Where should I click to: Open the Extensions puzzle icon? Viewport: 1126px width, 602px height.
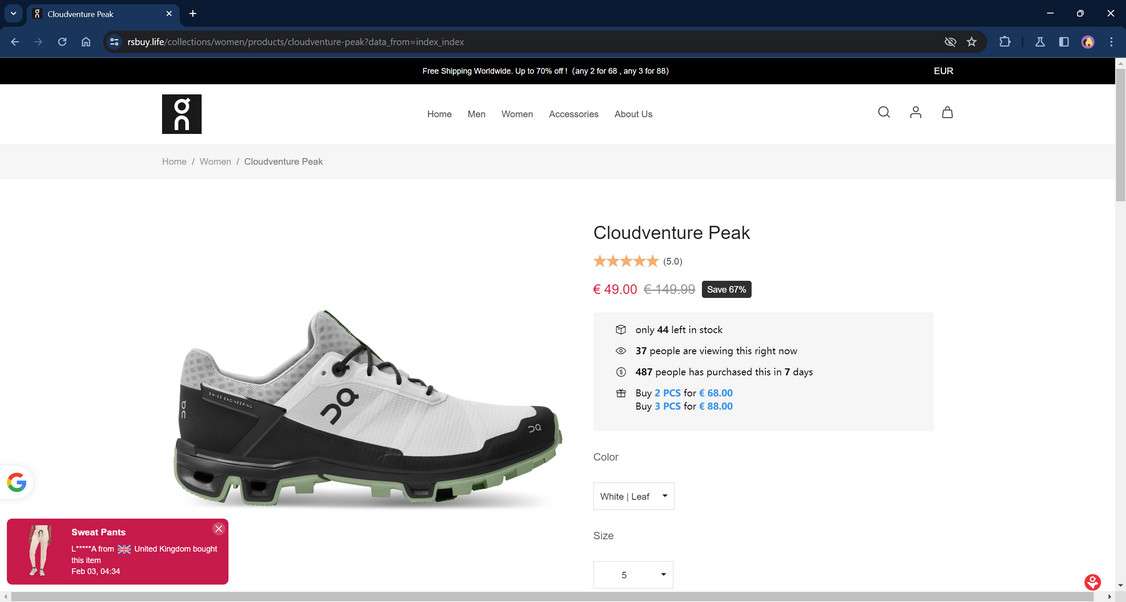(1005, 42)
